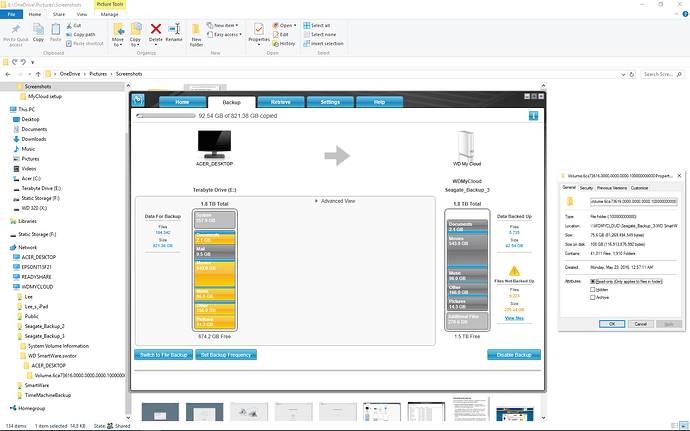Click Invert selection in the ribbon
690x431 pixels.
323,44
